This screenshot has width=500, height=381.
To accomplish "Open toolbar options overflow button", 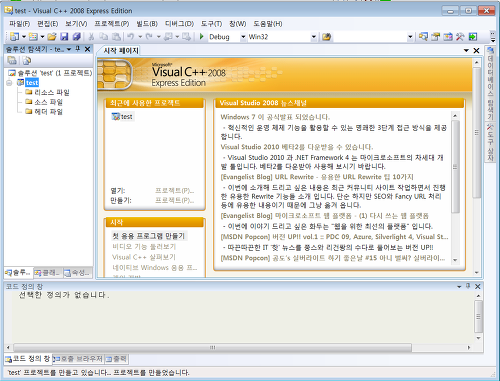I will coord(492,37).
